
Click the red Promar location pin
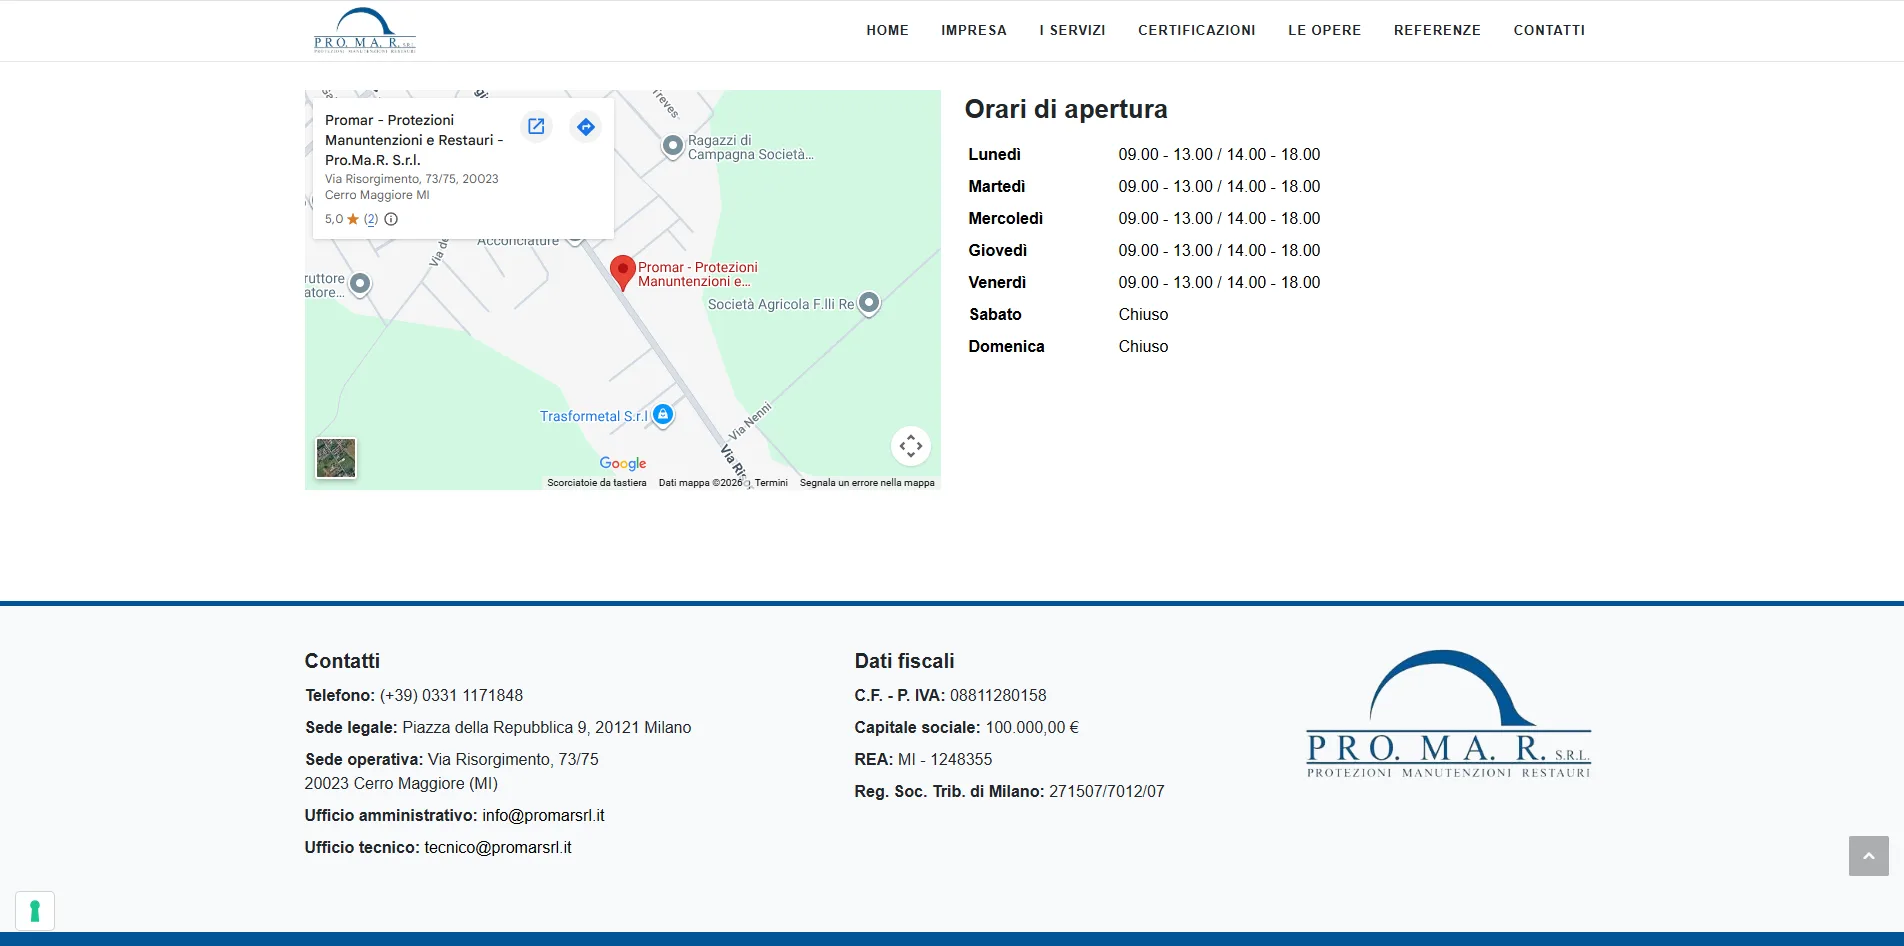pos(622,272)
